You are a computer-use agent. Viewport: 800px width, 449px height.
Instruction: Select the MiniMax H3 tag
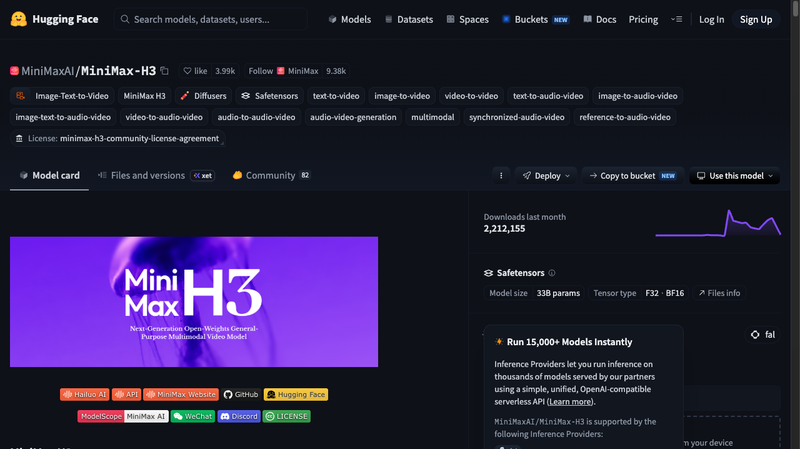point(144,96)
